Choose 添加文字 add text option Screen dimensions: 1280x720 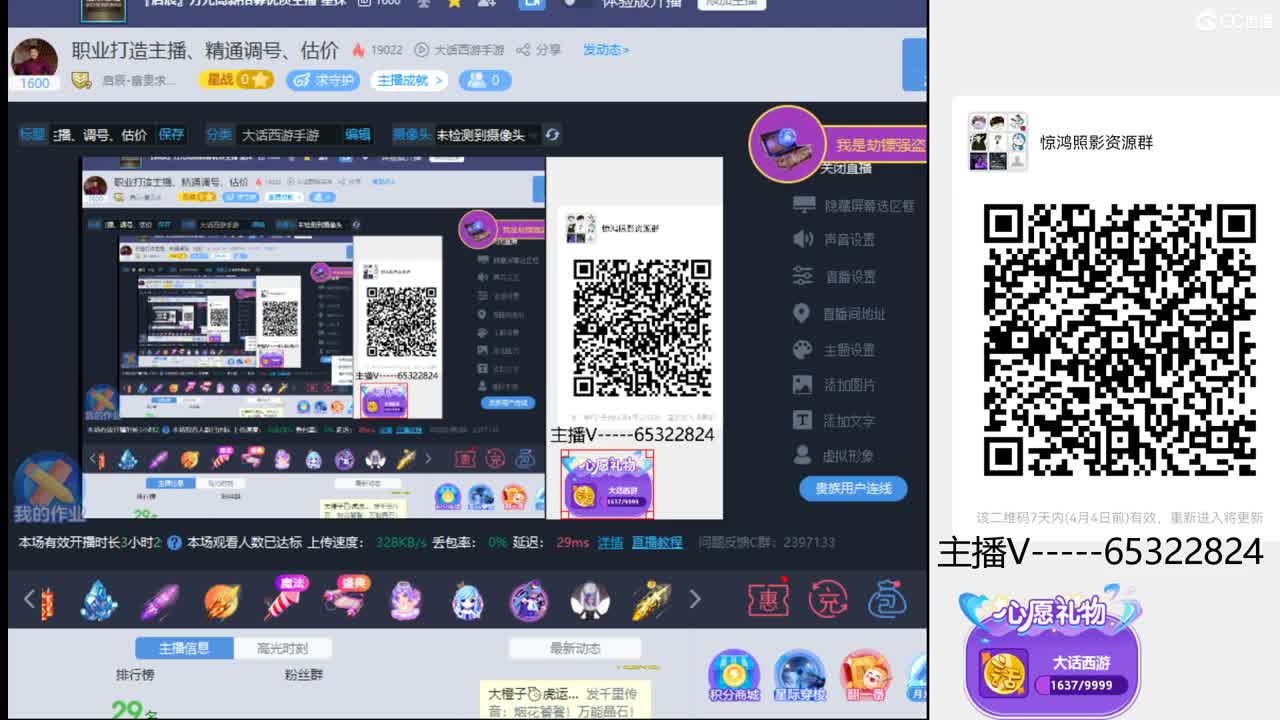834,420
